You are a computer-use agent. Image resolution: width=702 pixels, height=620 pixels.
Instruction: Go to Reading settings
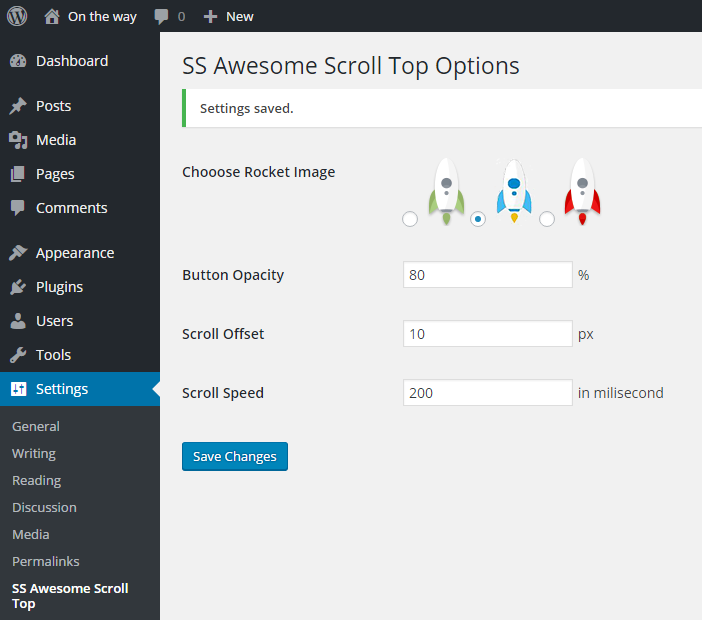(x=37, y=480)
